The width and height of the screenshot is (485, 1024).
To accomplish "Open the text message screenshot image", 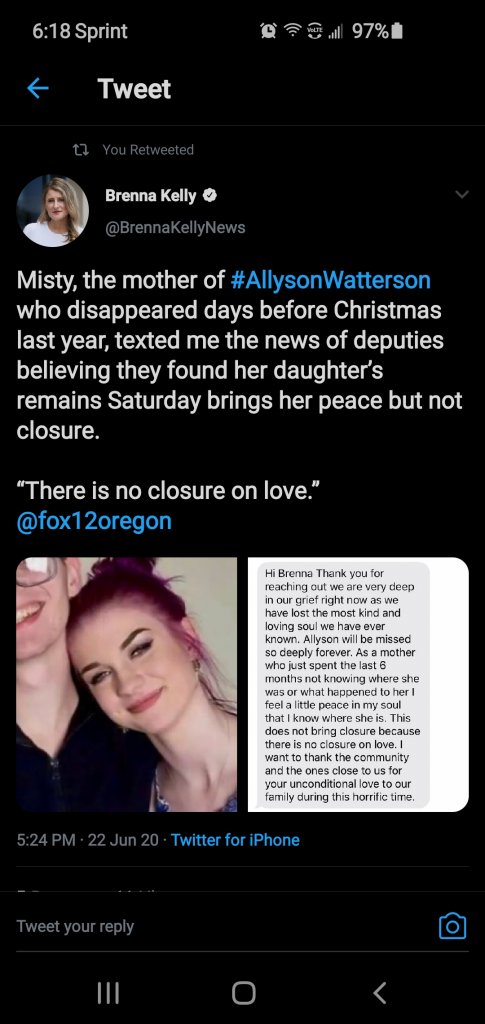I will coord(358,684).
